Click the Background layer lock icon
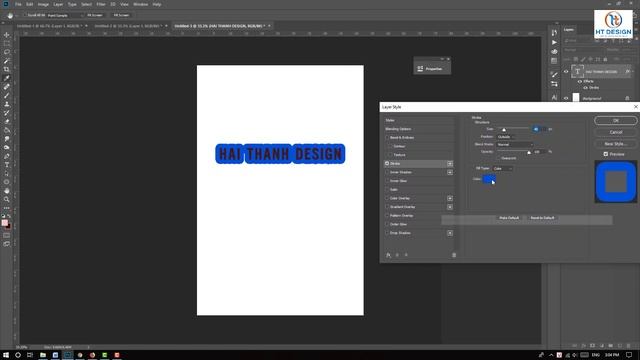 627,98
